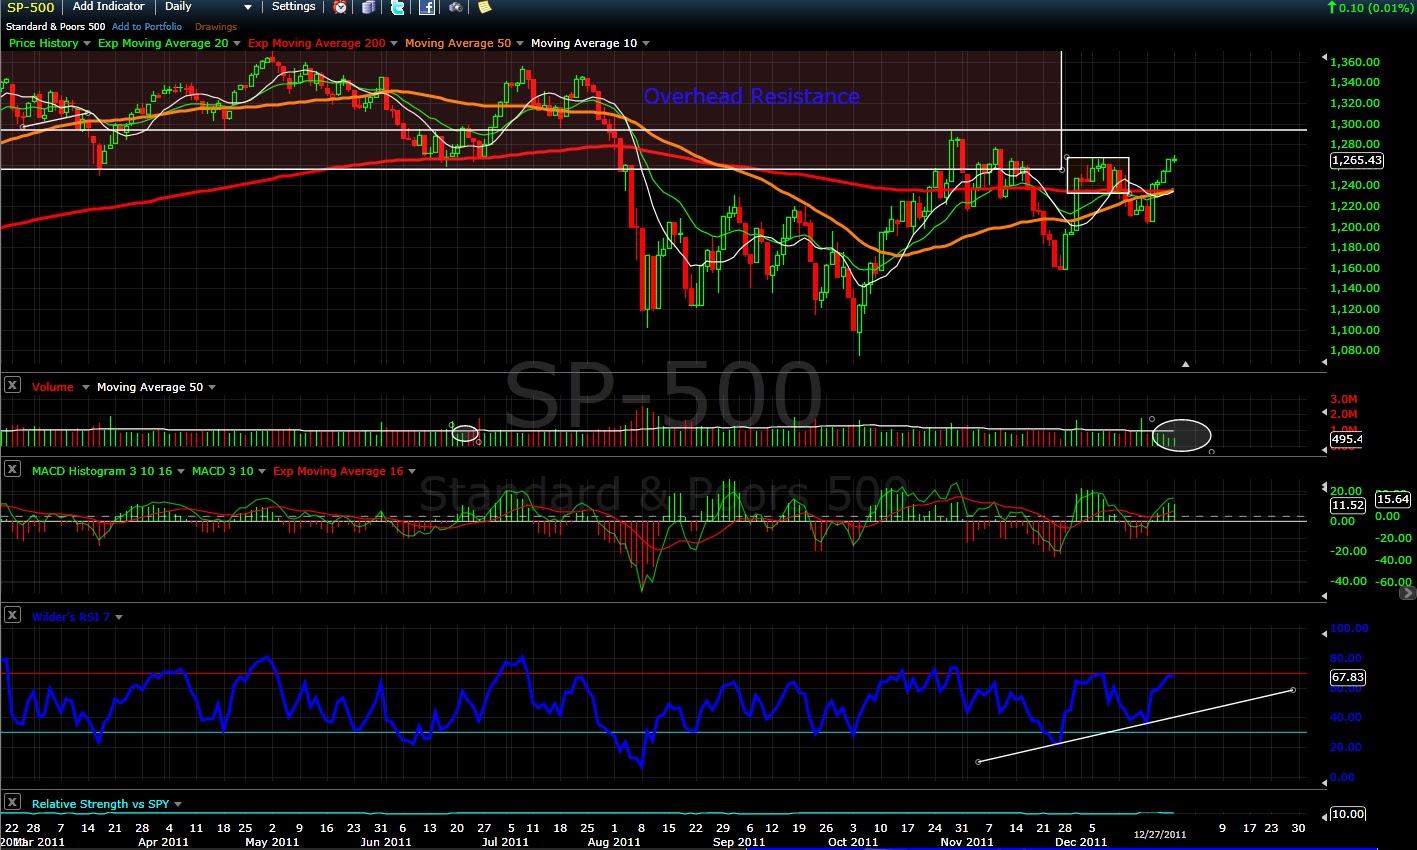Viewport: 1417px width, 850px height.
Task: Click the database stack icon
Action: (369, 7)
